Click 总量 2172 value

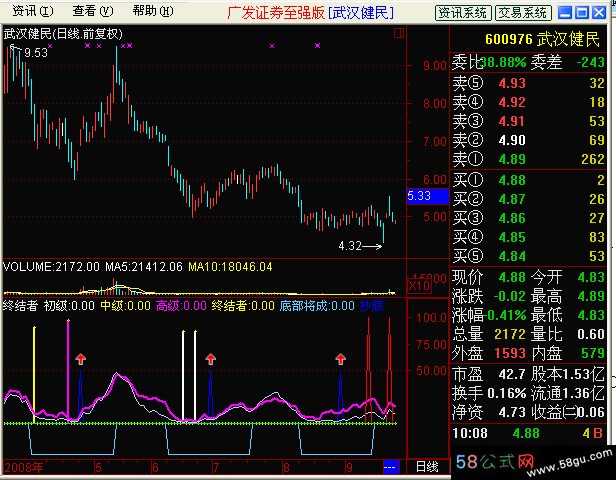510,334
